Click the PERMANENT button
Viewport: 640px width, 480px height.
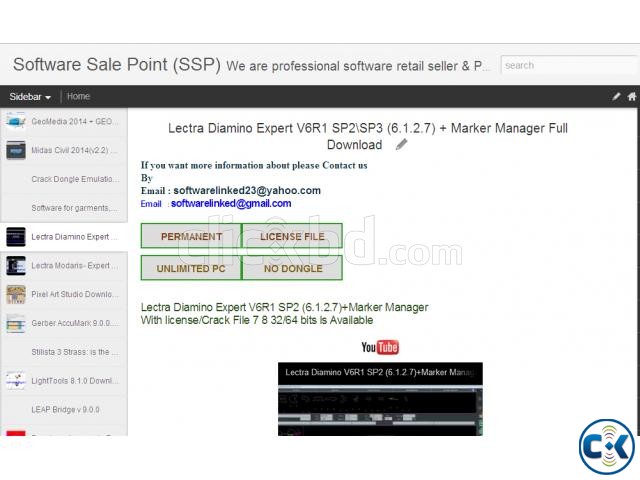point(191,236)
